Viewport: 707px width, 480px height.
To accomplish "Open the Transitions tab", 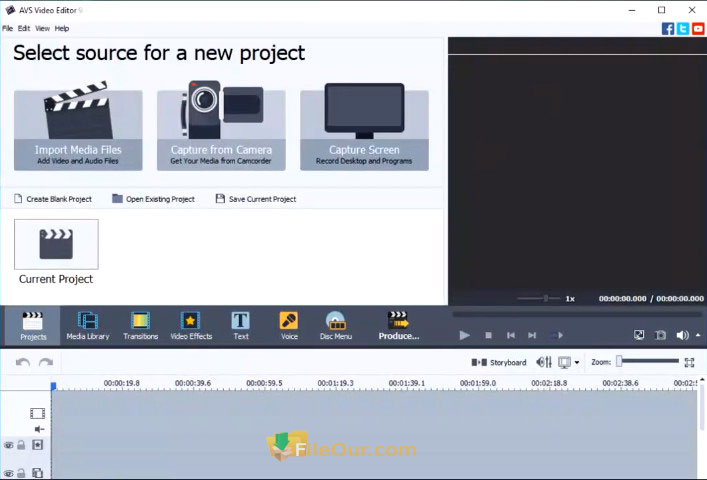I will click(140, 326).
